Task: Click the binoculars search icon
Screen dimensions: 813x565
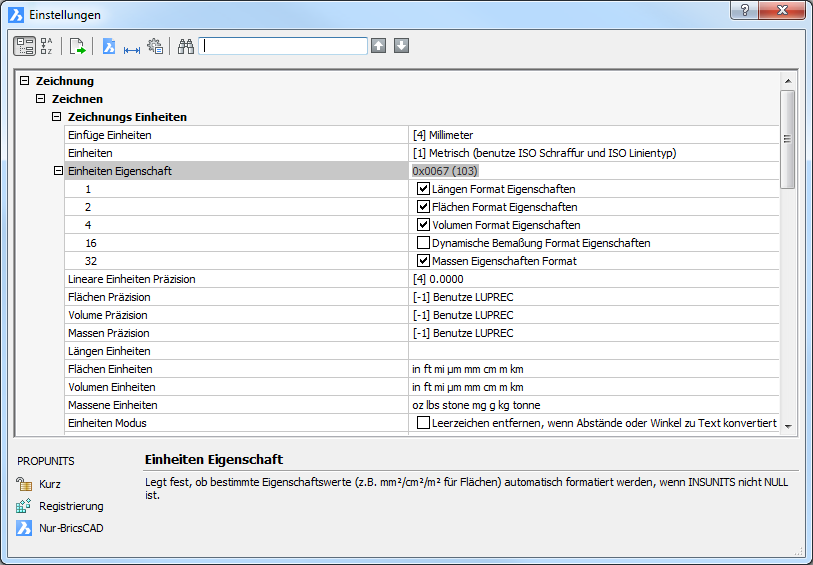Action: coord(186,46)
